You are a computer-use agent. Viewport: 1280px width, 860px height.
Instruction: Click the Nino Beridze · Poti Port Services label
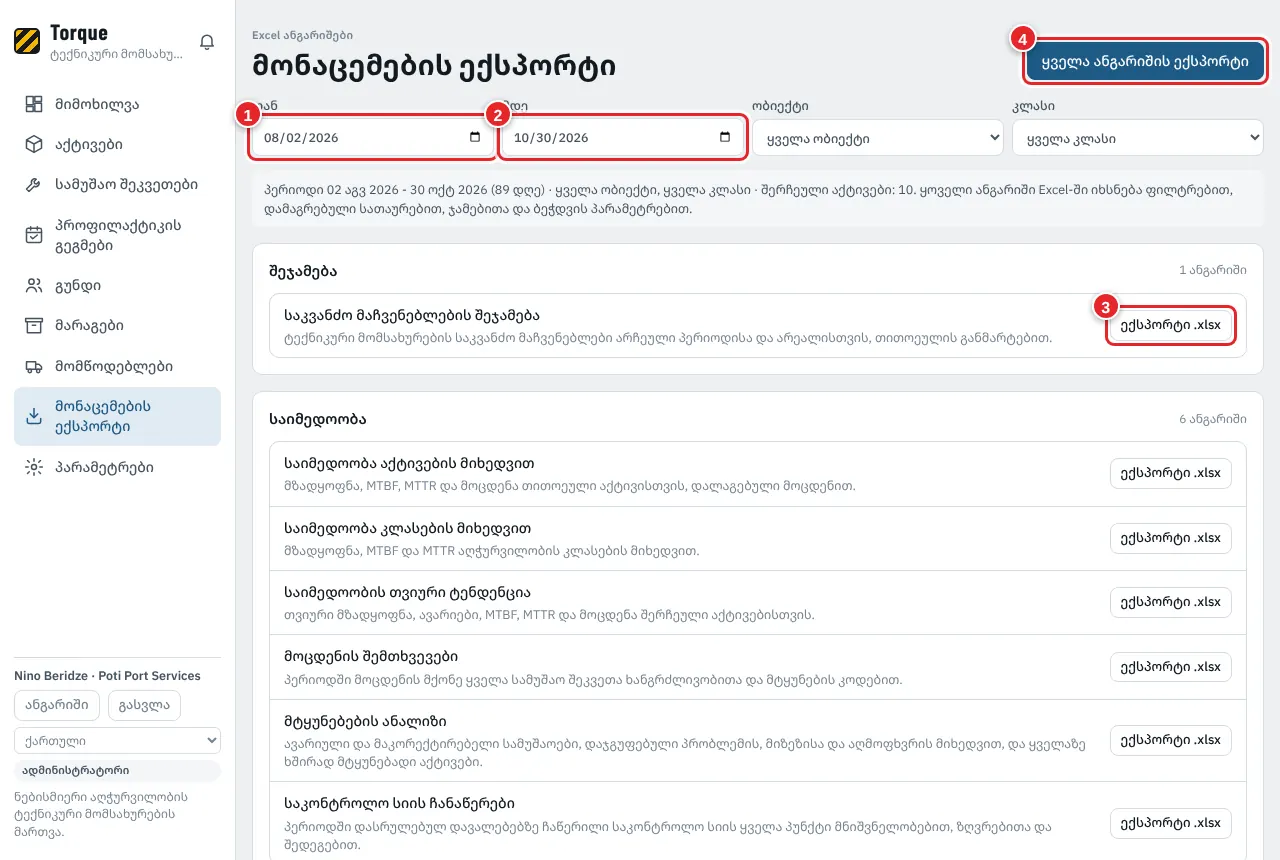tap(107, 676)
